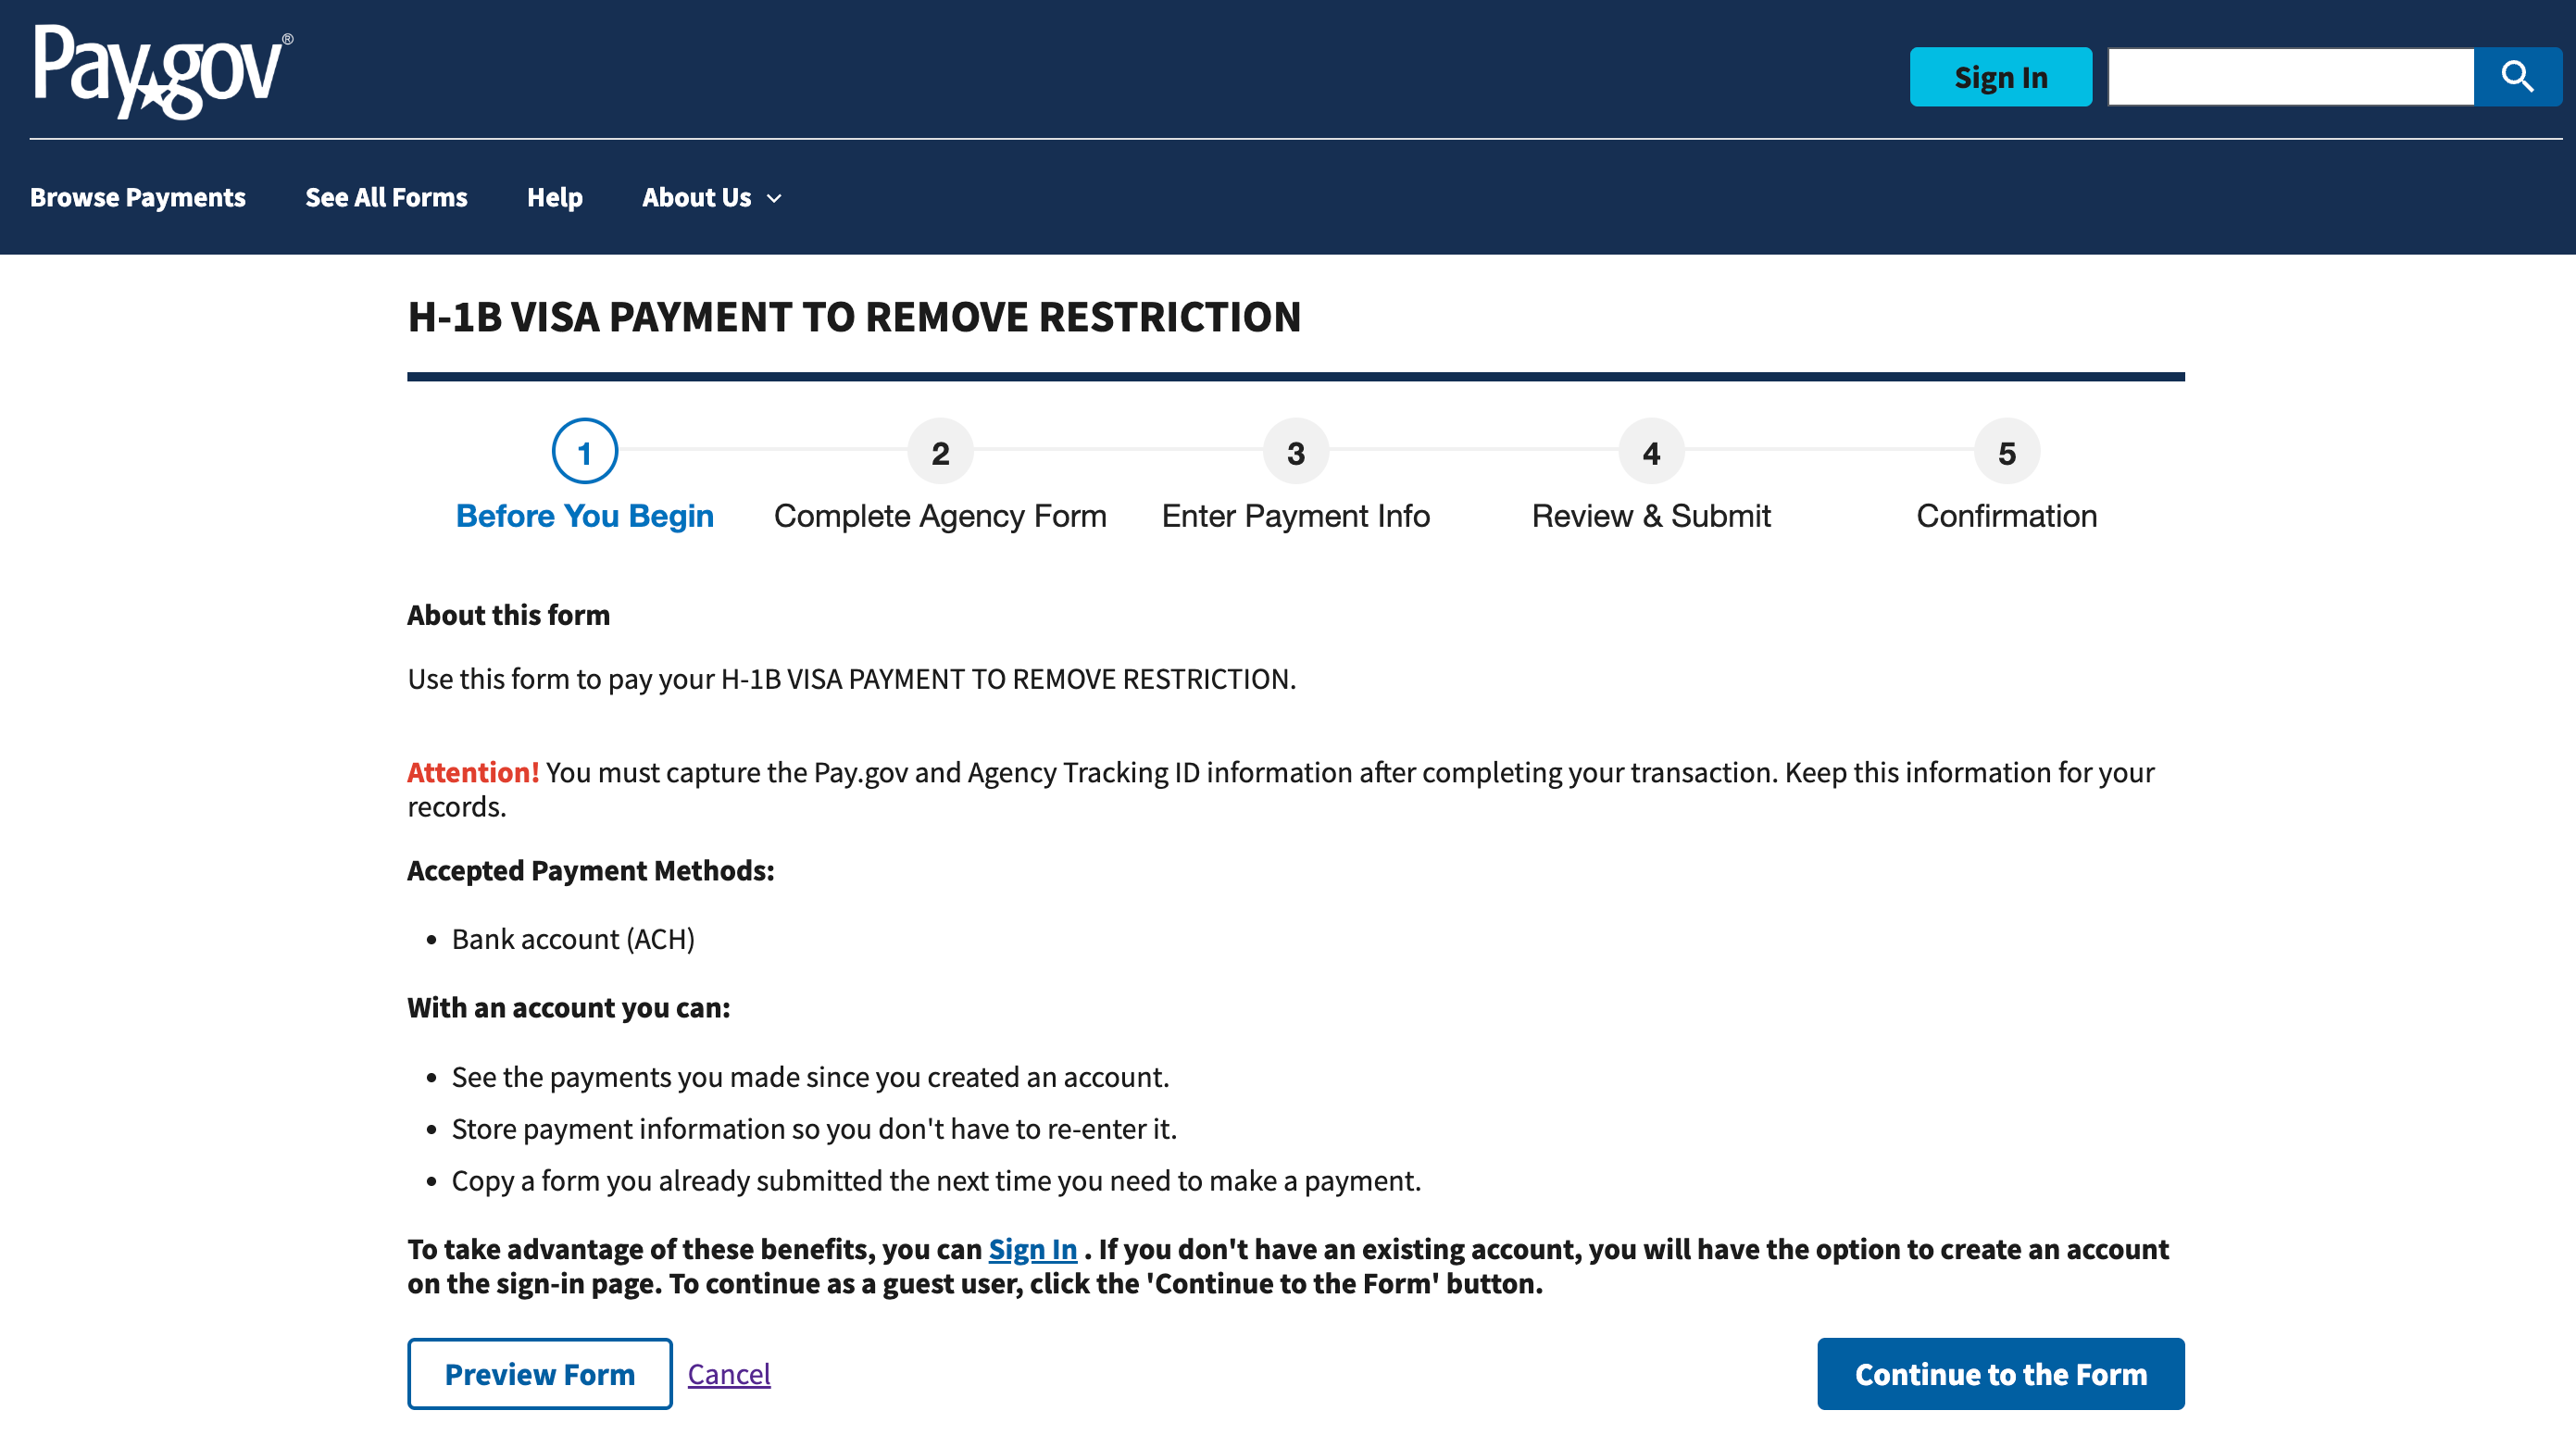2576x1448 pixels.
Task: Open Browse Payments in the navigation
Action: 138,198
